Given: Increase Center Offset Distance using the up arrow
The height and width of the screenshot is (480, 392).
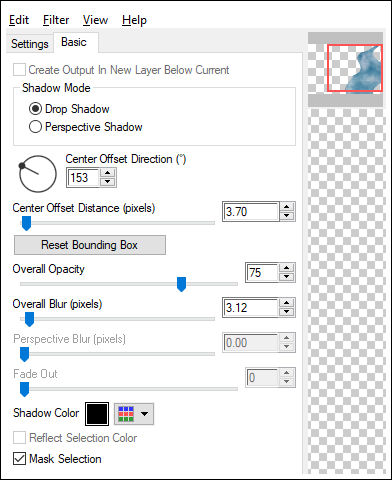Looking at the screenshot, I should pos(287,207).
